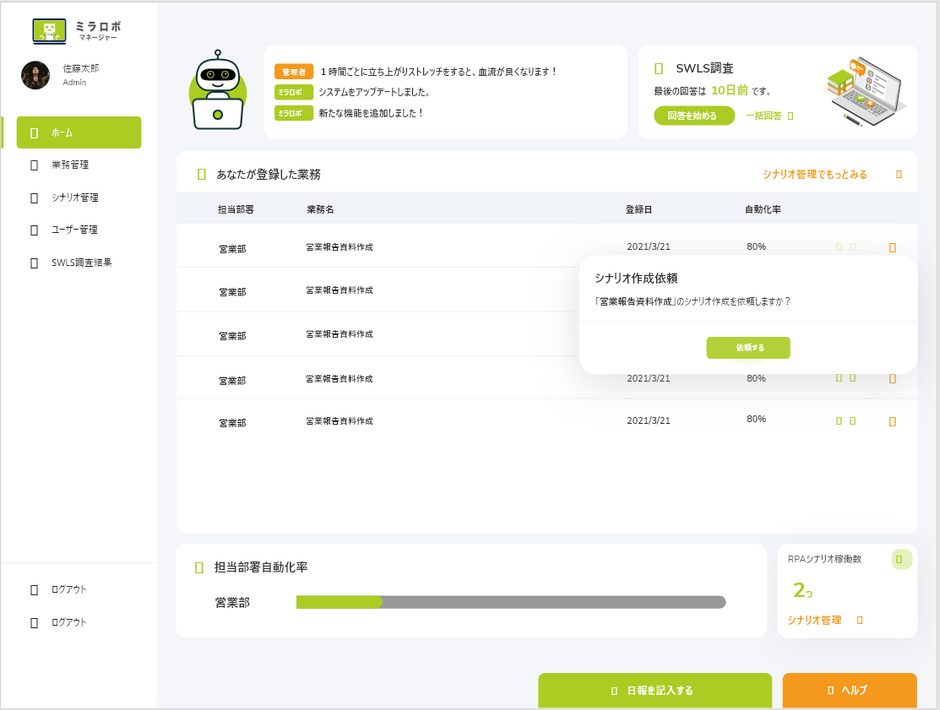This screenshot has height=710, width=940.
Task: Click the 2つ scenario count value
Action: pyautogui.click(x=803, y=590)
